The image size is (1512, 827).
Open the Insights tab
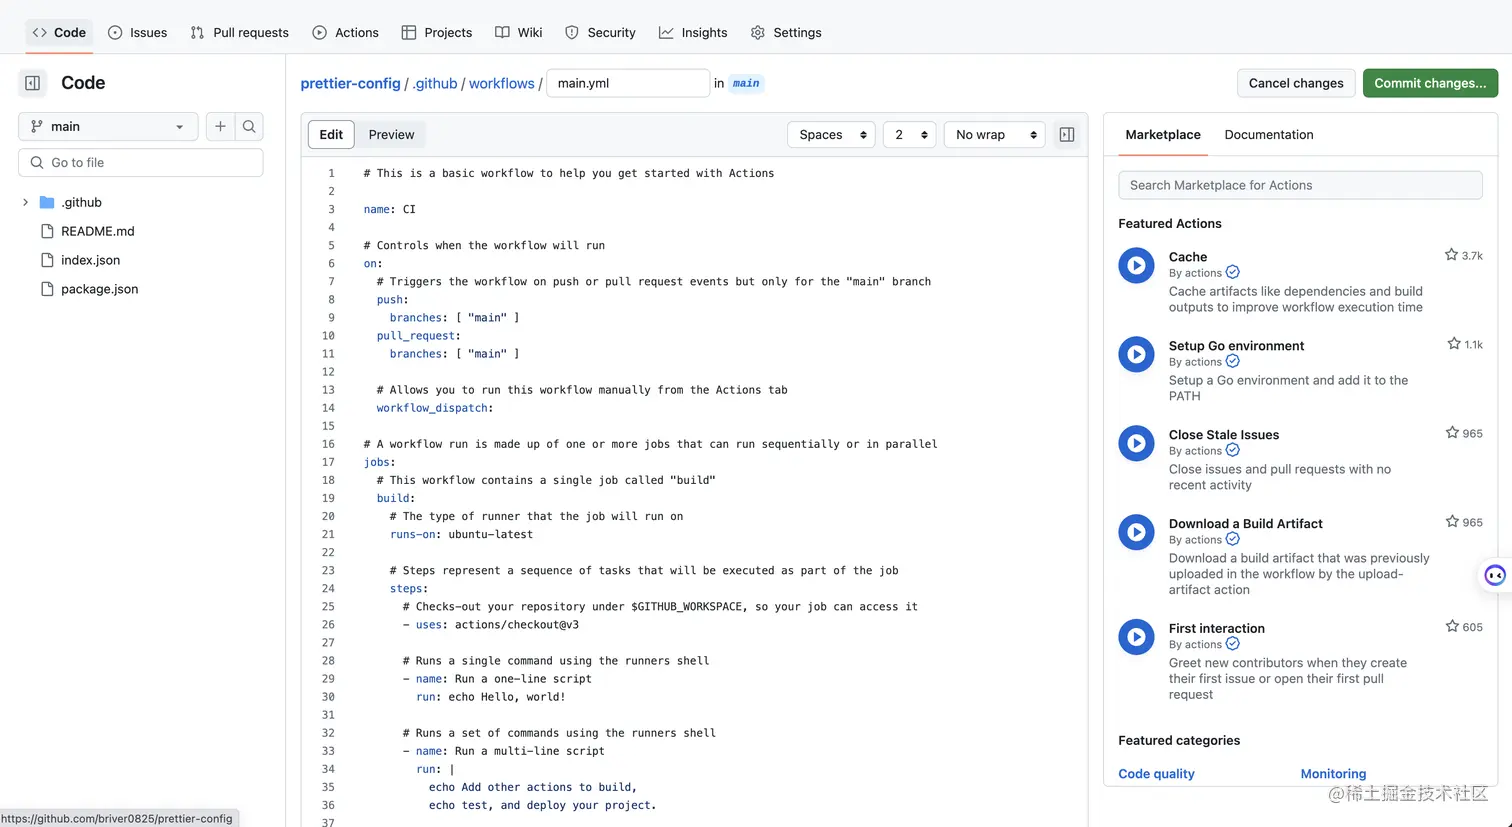click(693, 32)
